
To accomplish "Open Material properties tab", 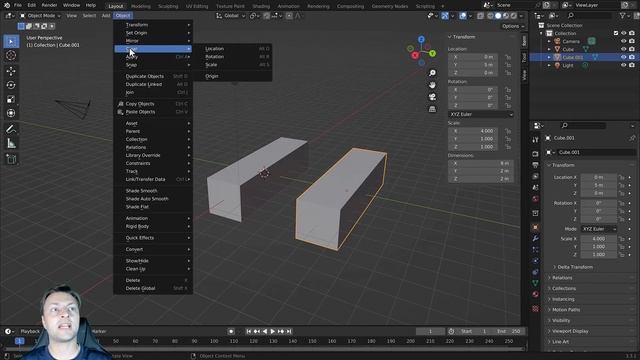I will 536,294.
